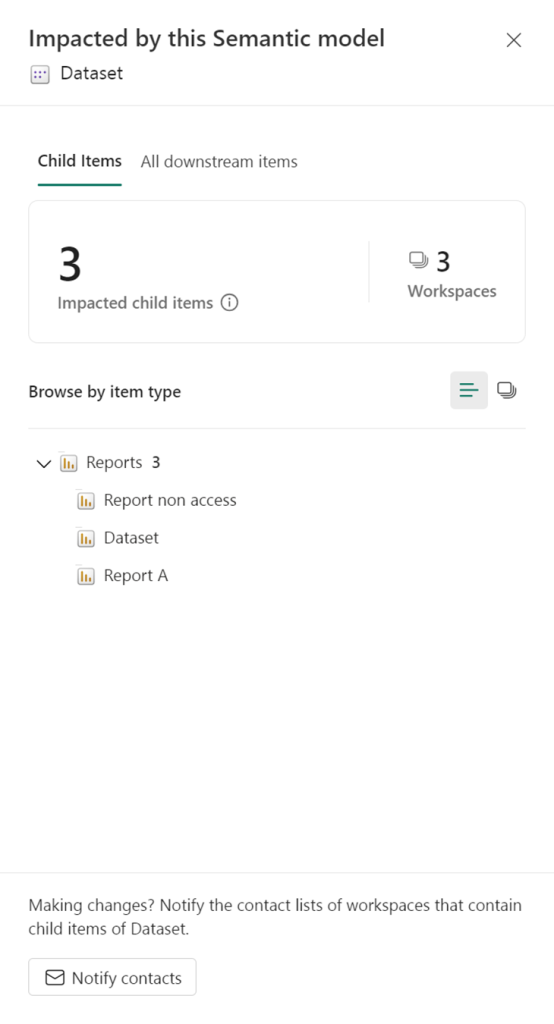Click the Reports group label
Image resolution: width=554 pixels, height=1024 pixels.
[x=114, y=463]
